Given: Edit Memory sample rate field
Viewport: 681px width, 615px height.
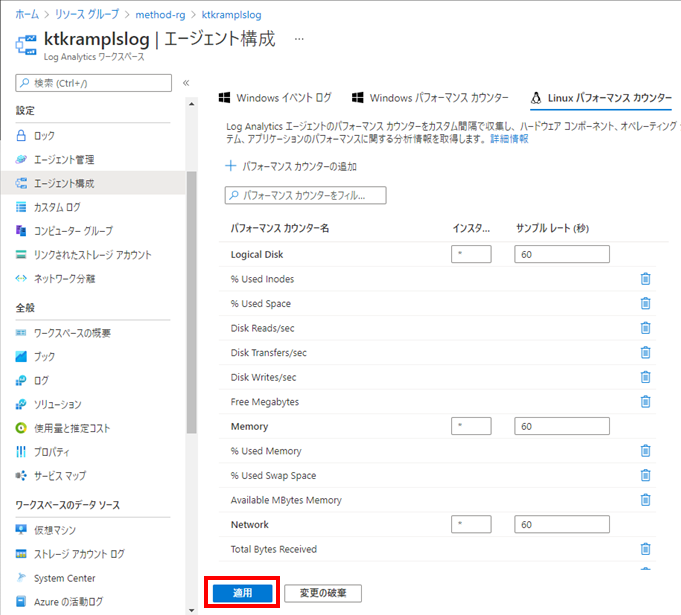Looking at the screenshot, I should point(562,426).
